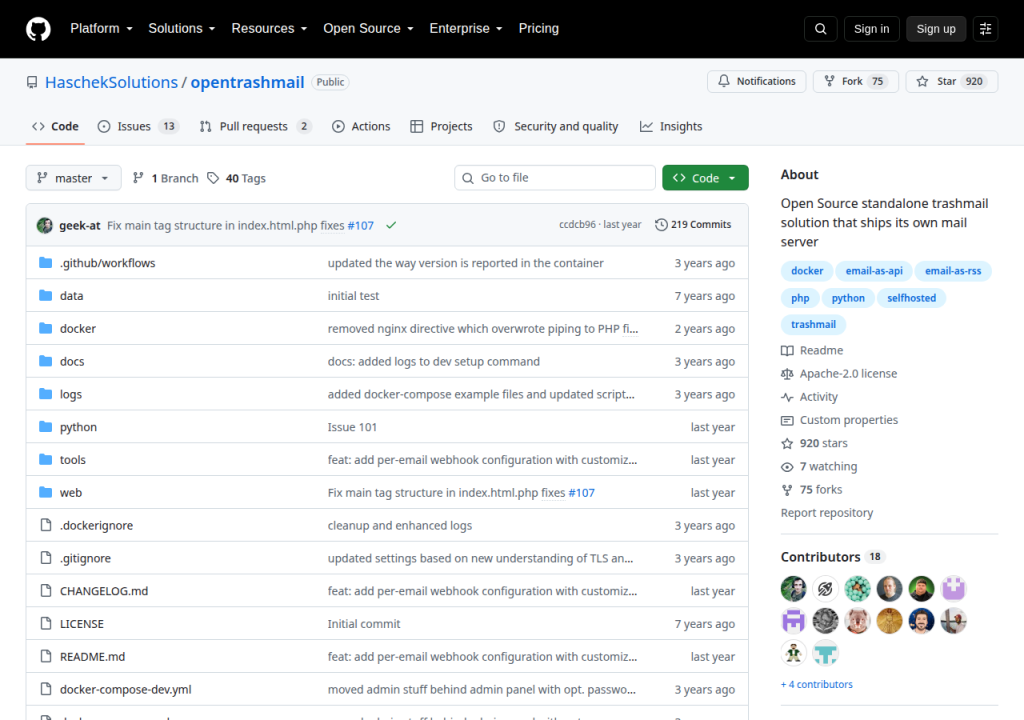The width and height of the screenshot is (1024, 720).
Task: Select the email-as-api topic tag
Action: coord(874,270)
